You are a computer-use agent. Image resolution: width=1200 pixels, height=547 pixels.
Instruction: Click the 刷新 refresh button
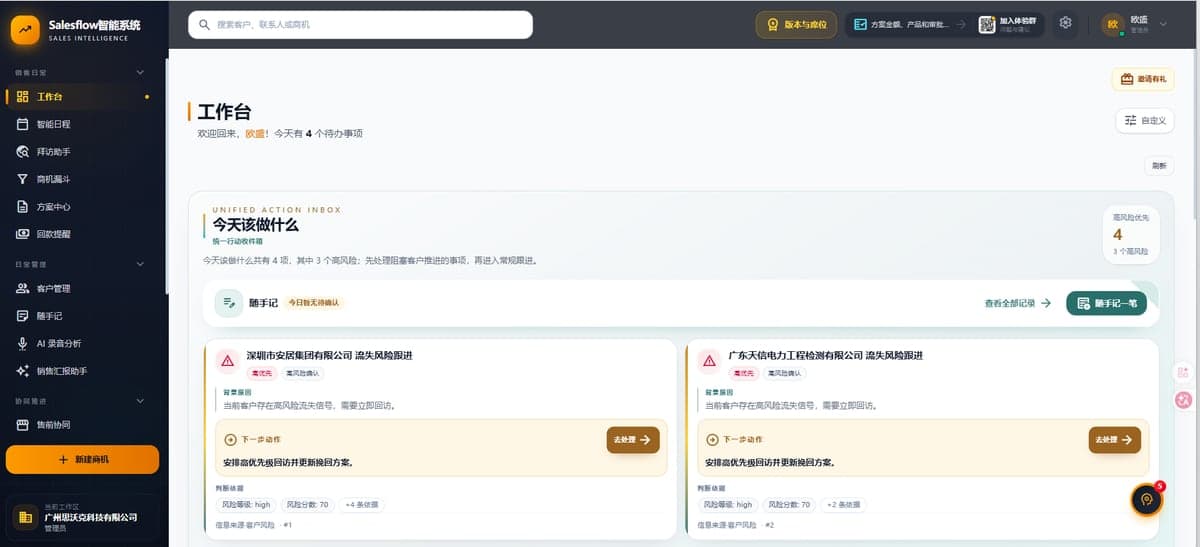[x=1159, y=166]
